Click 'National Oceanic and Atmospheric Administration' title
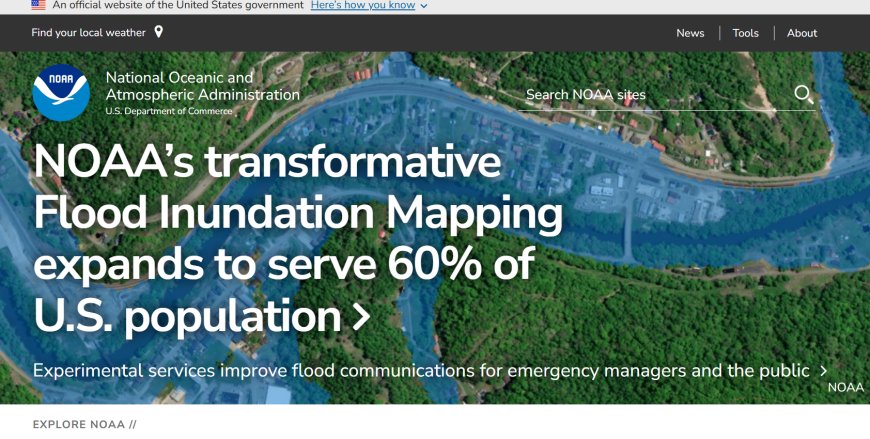Viewport: 870px width, 439px height. pyautogui.click(x=203, y=86)
